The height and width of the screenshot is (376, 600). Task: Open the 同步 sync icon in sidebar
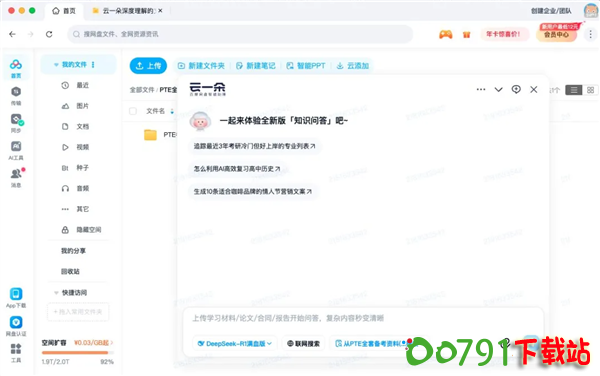[16, 123]
